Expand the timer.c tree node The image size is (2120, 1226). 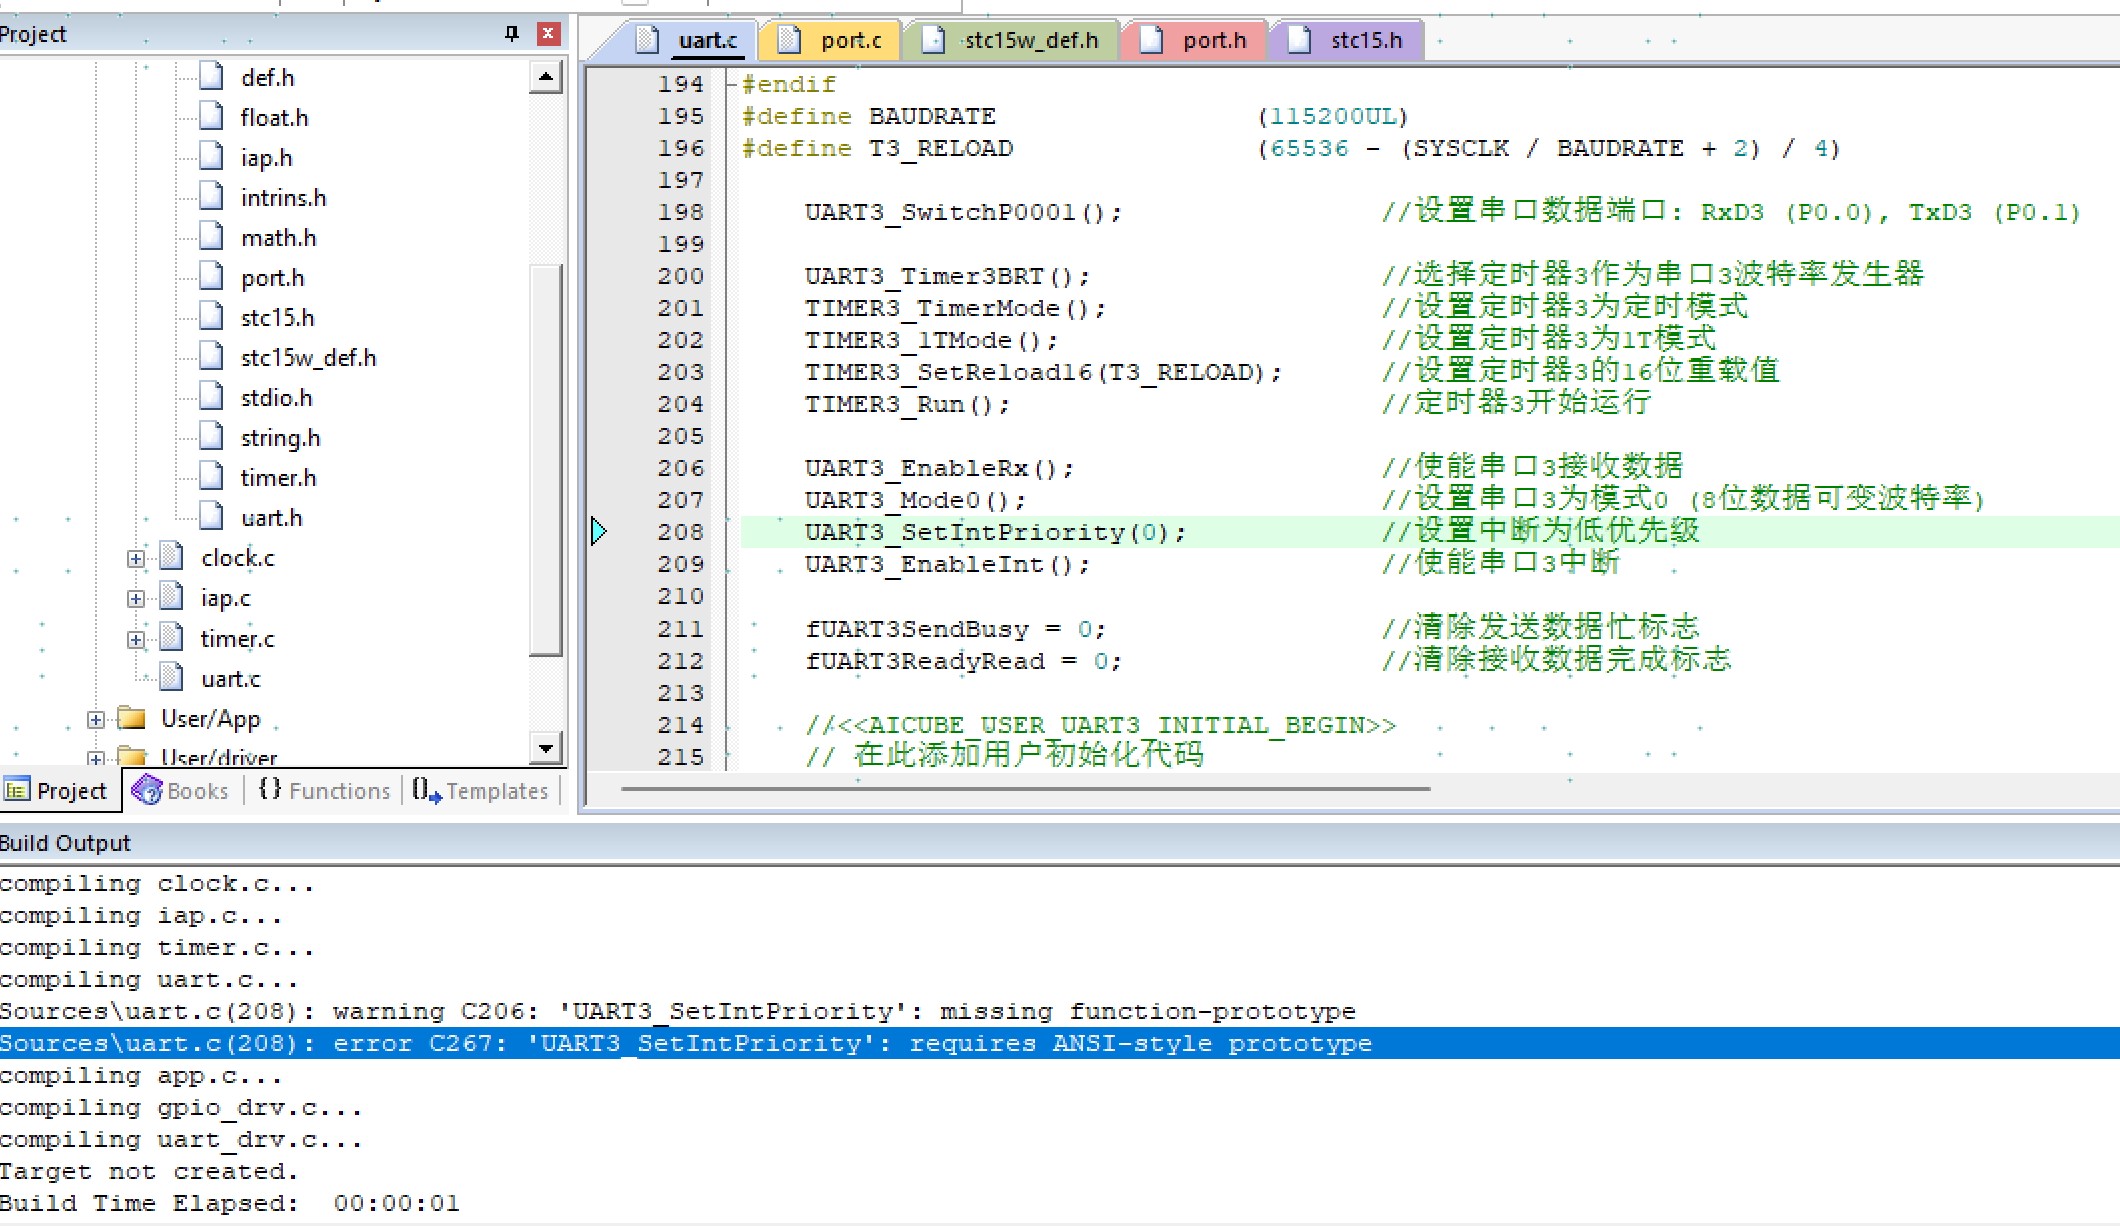coord(136,639)
